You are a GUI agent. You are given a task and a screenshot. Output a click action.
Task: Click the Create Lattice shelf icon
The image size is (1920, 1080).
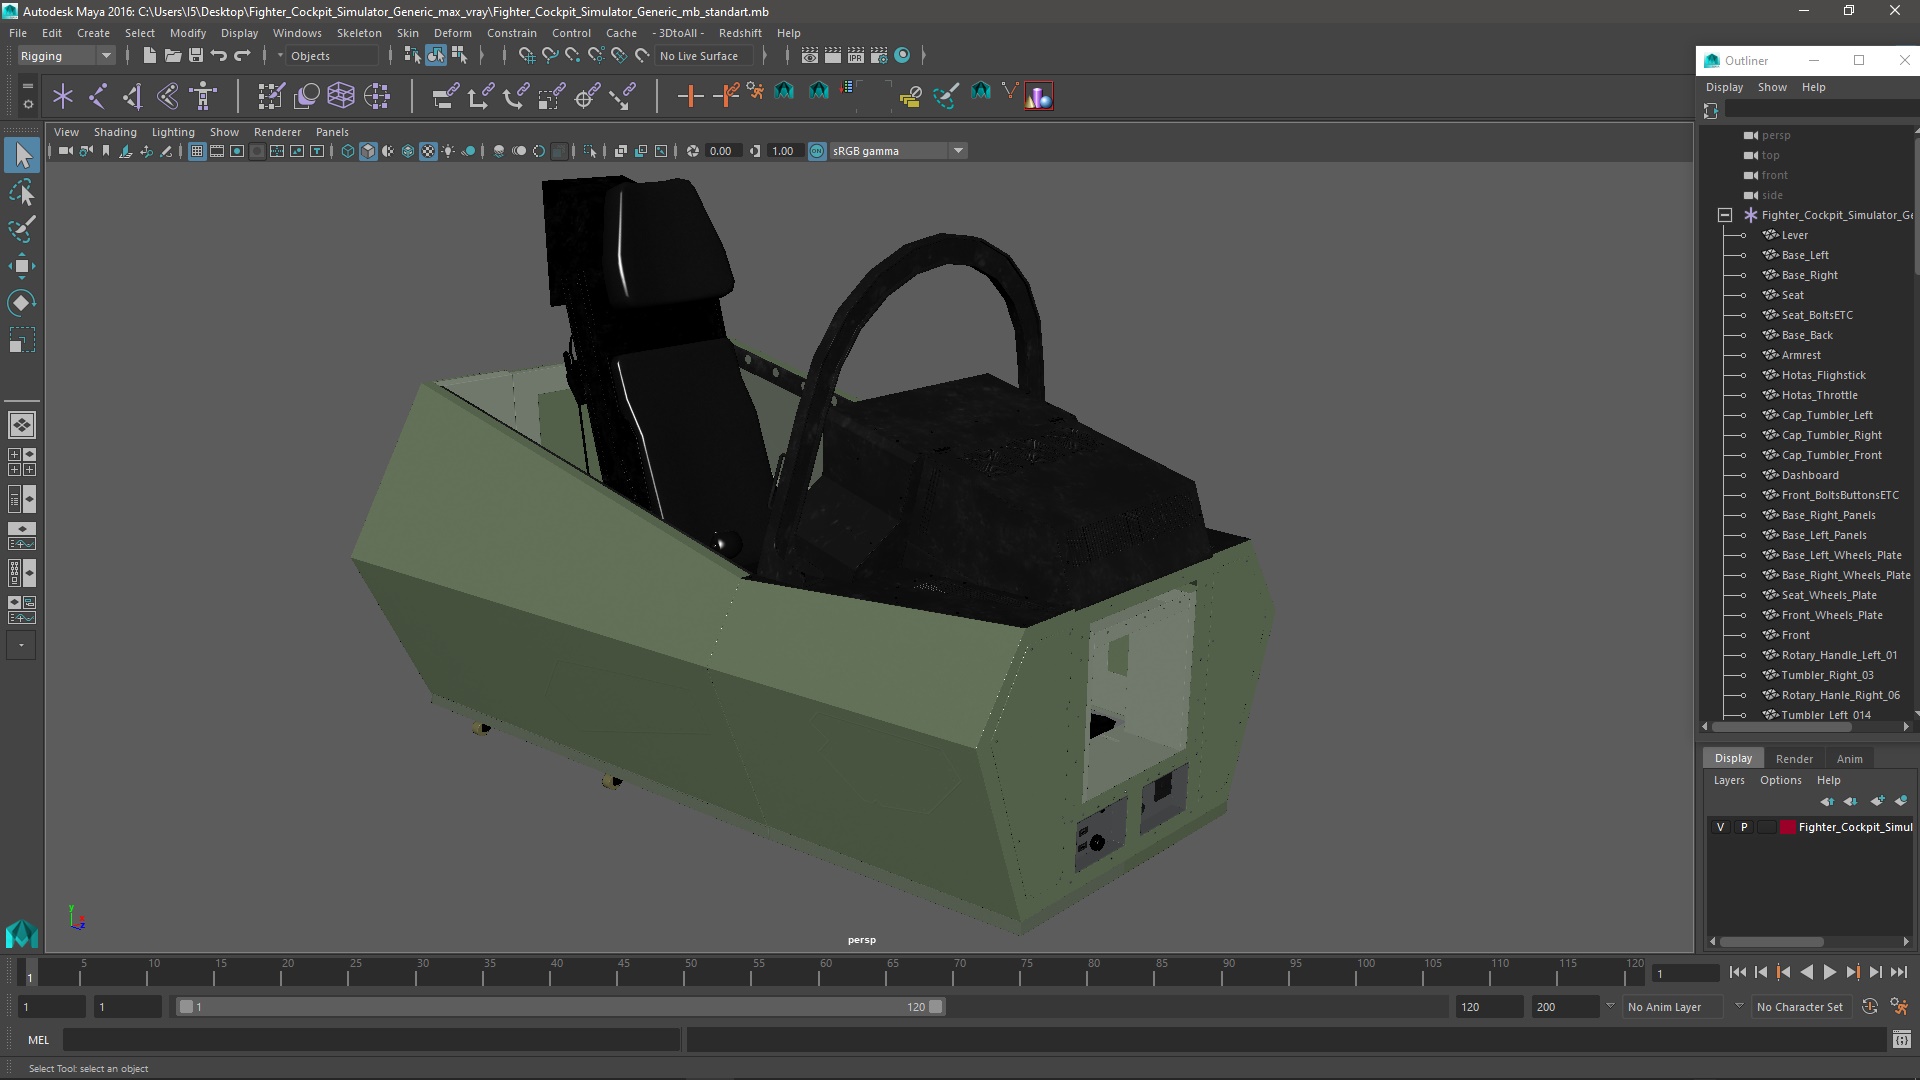[x=341, y=96]
